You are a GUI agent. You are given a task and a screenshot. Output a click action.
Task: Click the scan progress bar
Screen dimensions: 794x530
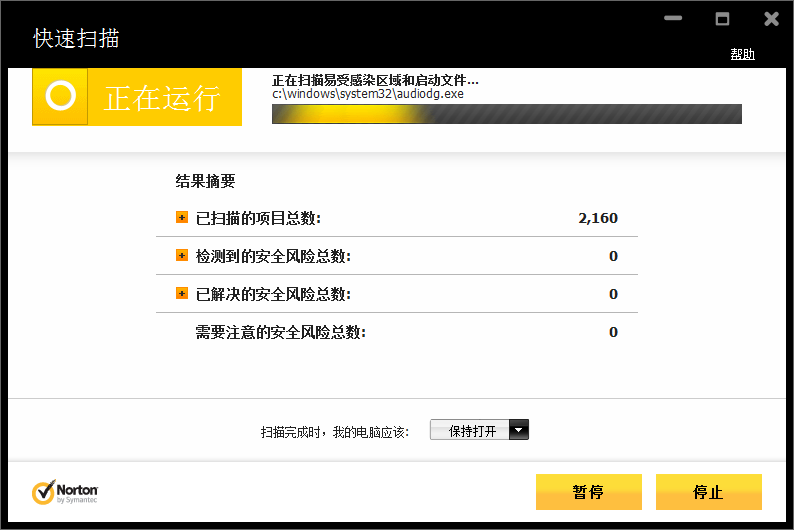[x=506, y=114]
